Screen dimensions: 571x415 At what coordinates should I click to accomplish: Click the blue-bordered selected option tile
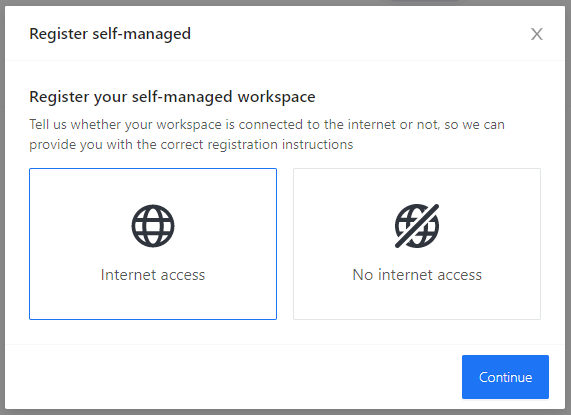point(153,244)
